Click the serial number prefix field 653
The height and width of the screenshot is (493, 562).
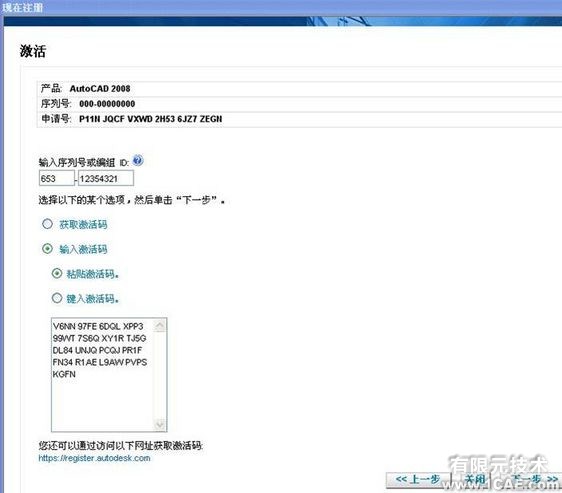(x=57, y=178)
